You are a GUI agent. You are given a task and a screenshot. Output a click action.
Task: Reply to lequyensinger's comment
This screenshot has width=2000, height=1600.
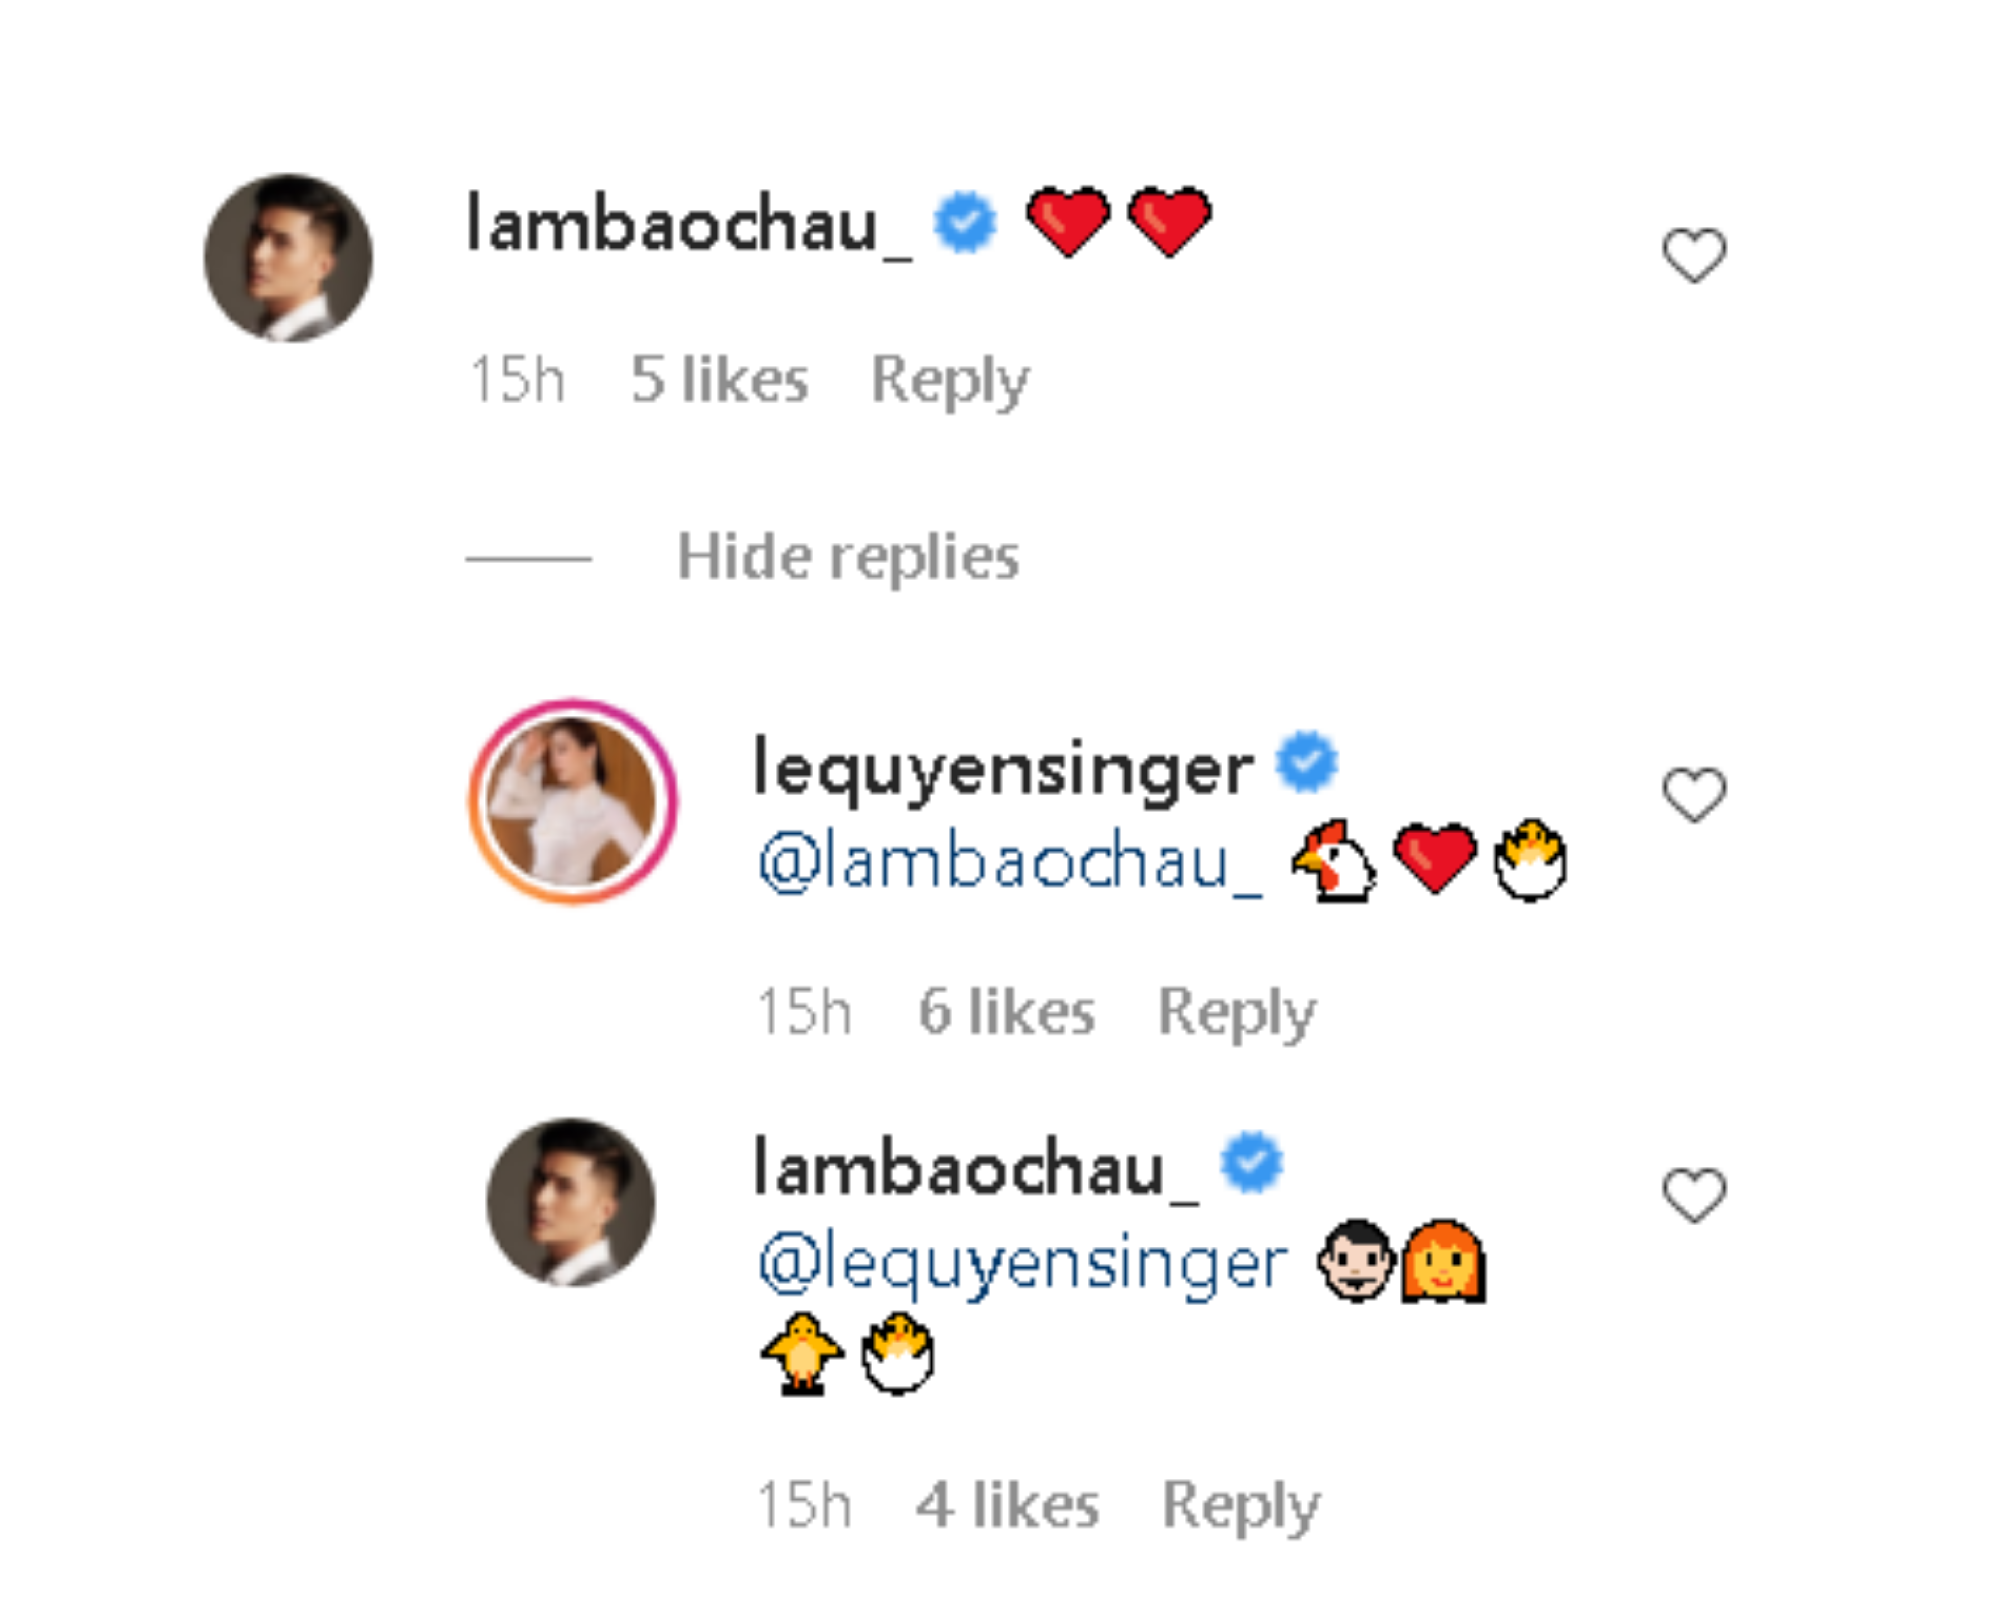pyautogui.click(x=1236, y=1012)
